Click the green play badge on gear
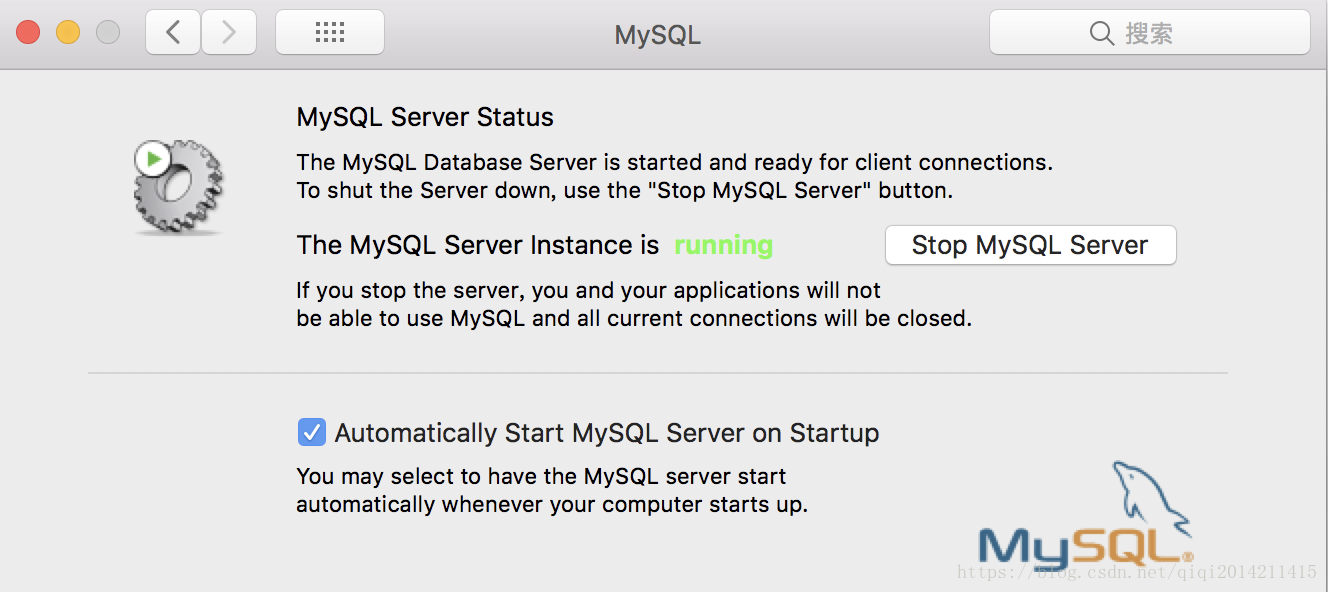 (152, 158)
